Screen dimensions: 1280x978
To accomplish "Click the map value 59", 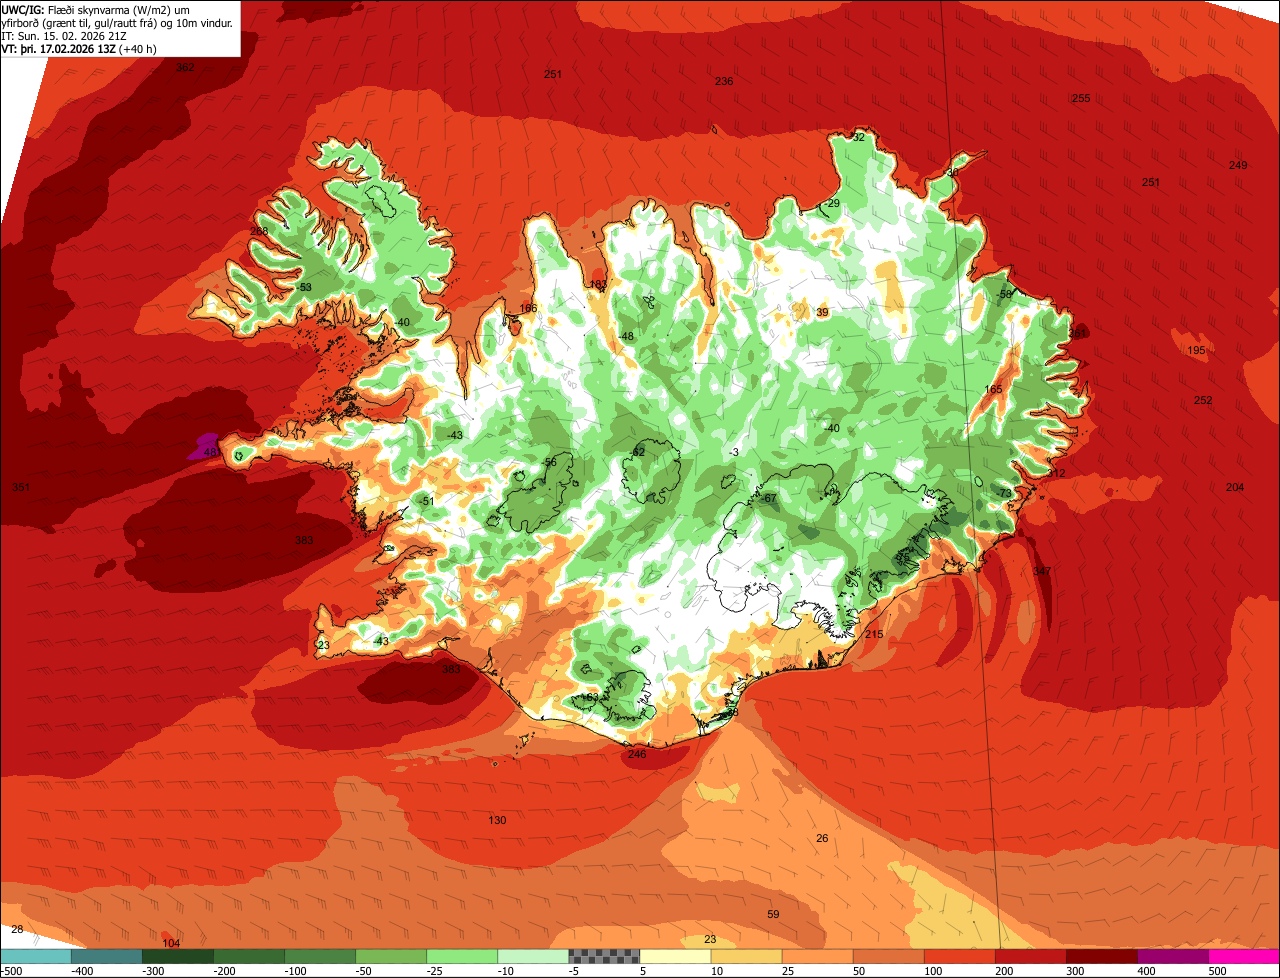I will coord(773,914).
